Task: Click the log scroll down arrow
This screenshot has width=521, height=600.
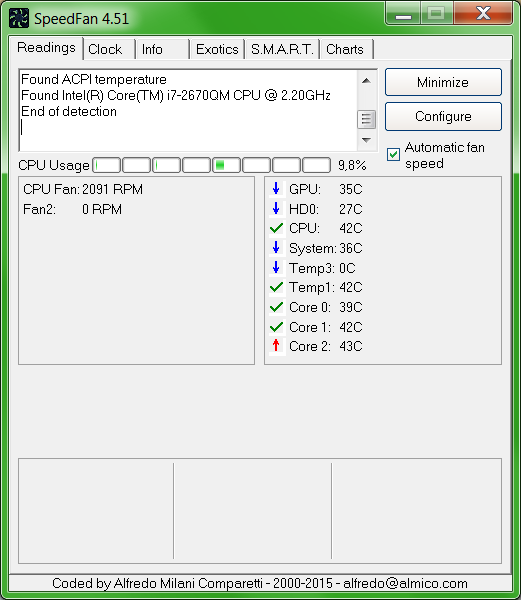Action: click(366, 140)
